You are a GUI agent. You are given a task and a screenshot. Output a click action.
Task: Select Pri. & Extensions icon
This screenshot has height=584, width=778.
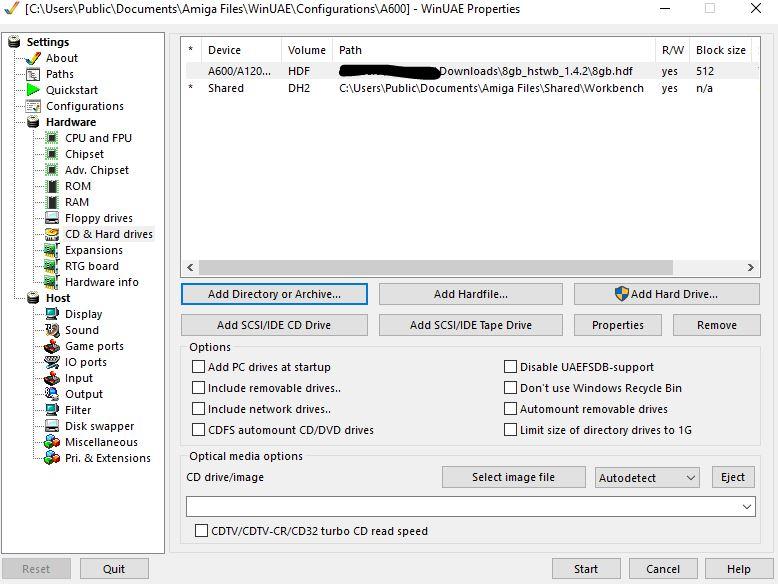pos(52,458)
